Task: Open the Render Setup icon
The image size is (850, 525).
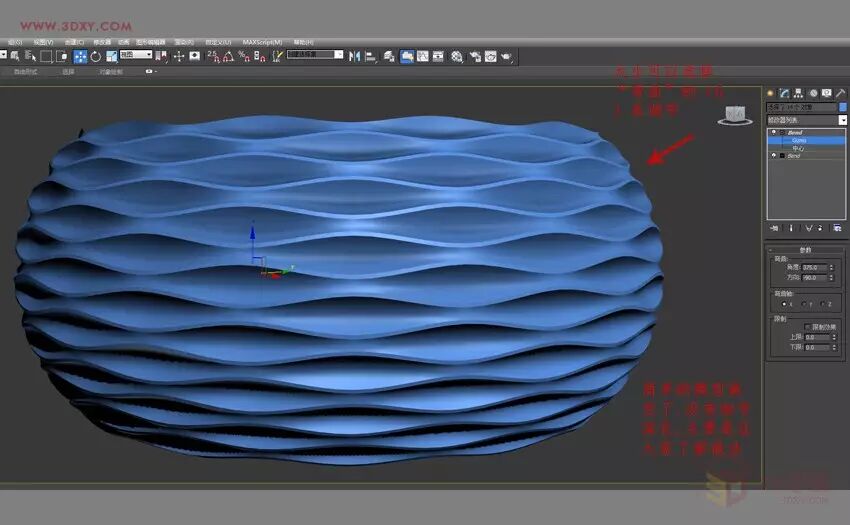Action: point(475,56)
